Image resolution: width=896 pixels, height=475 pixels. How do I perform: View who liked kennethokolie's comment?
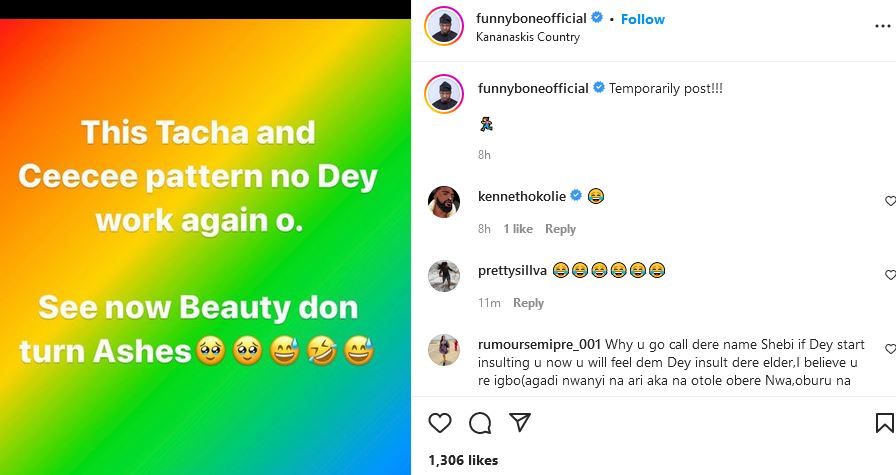coord(518,229)
